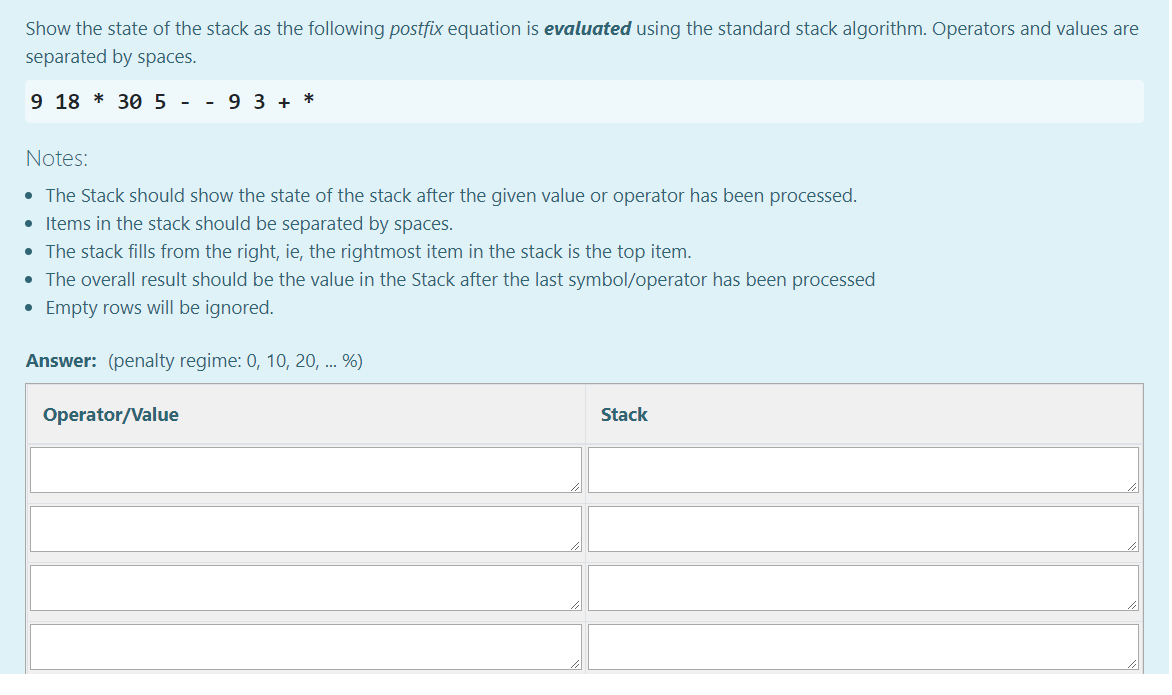
Task: Click the Answer label
Action: point(58,360)
